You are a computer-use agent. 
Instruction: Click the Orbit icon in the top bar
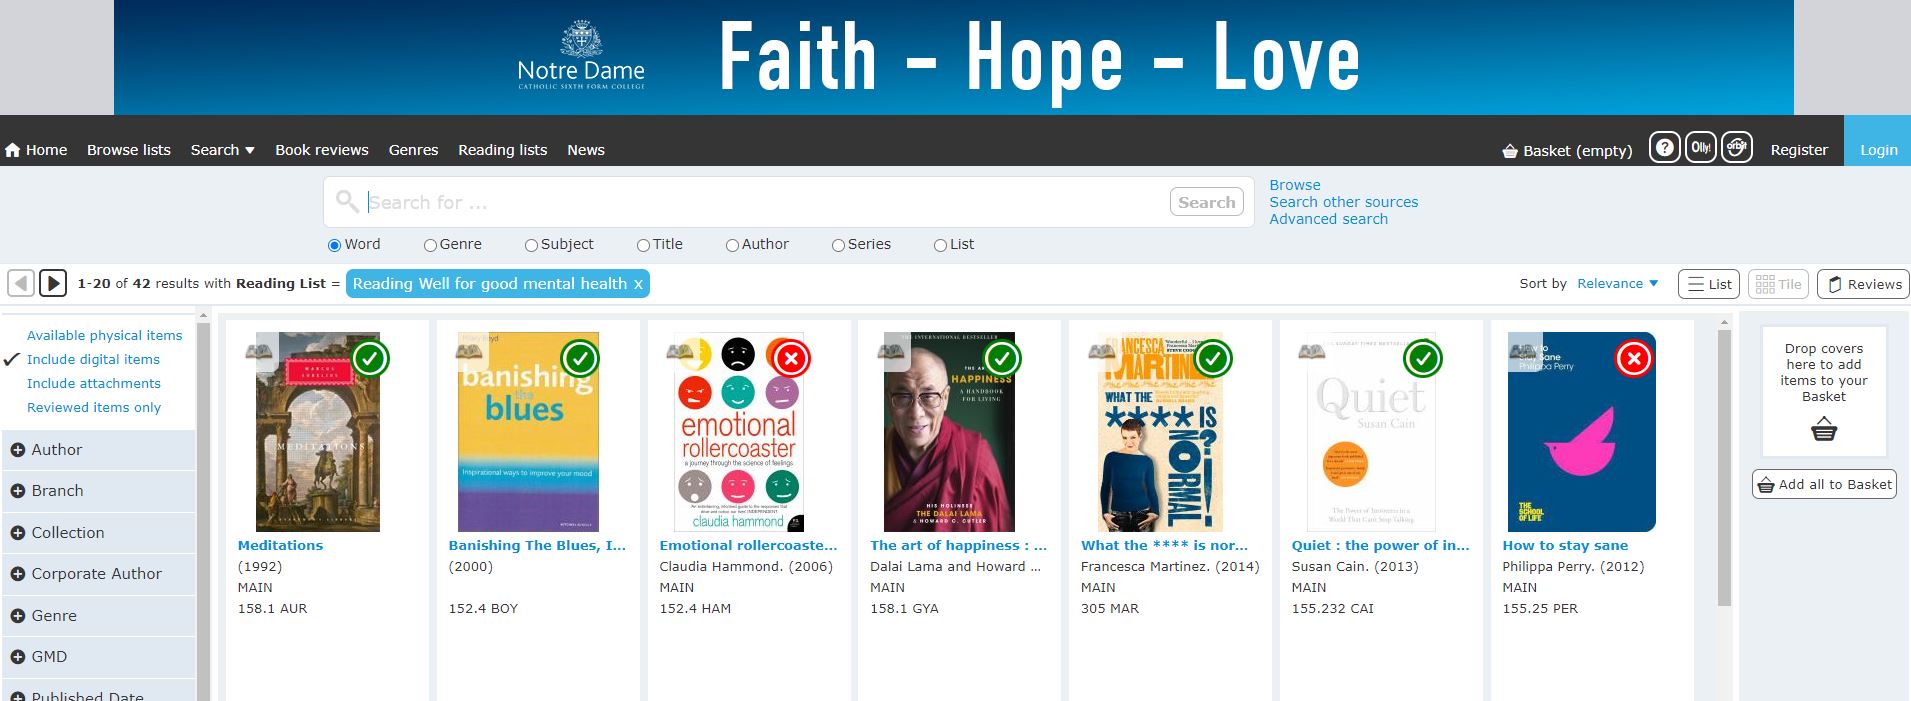1737,147
